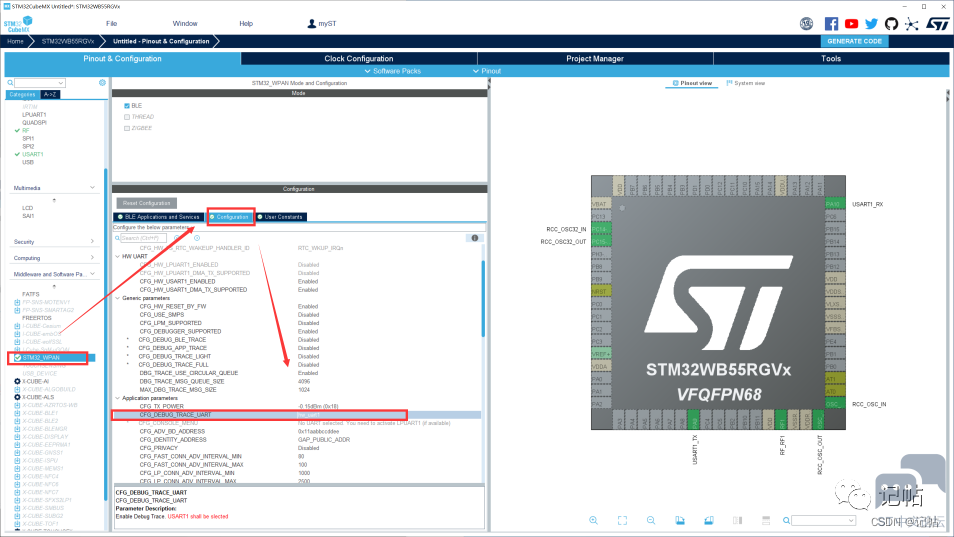This screenshot has width=954, height=537.
Task: Click the rotate counter-clockwise chip icon
Action: point(709,521)
